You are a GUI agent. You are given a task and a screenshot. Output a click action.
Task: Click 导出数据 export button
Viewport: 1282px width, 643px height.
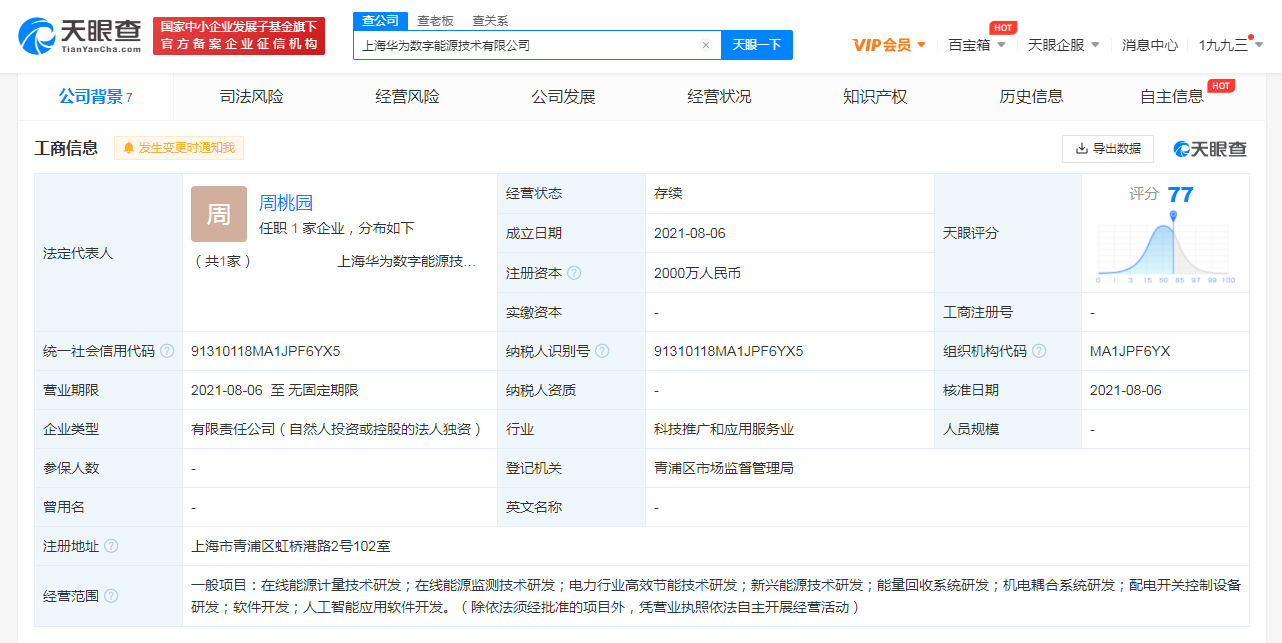point(1107,149)
